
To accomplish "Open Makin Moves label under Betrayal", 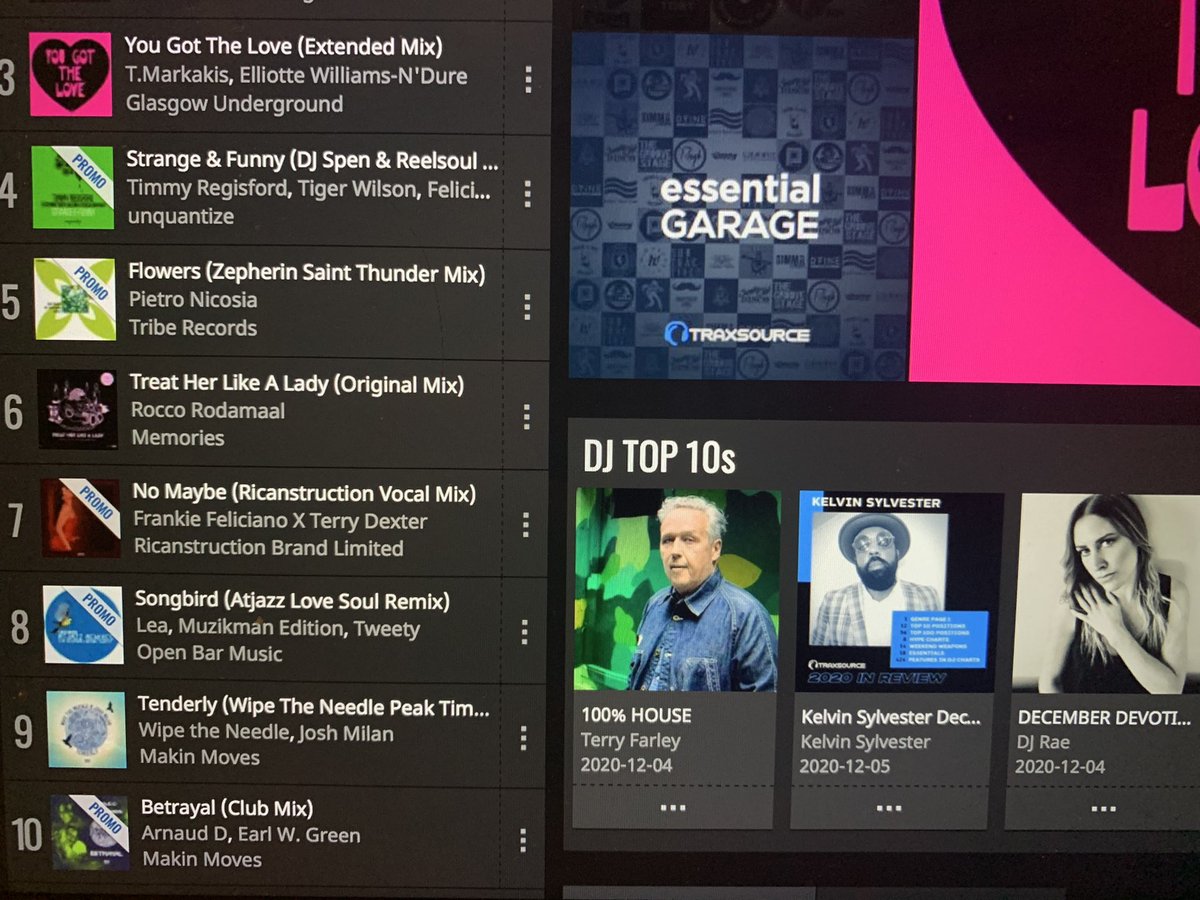I will [202, 860].
